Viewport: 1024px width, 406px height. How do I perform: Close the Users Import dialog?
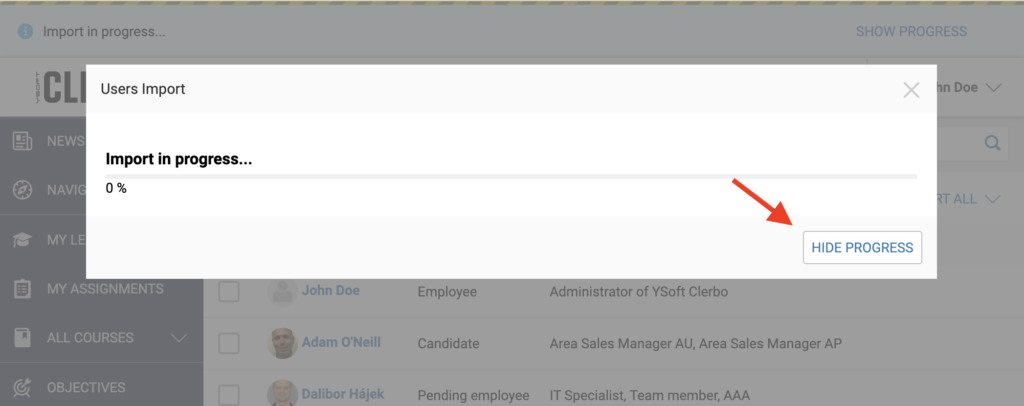click(911, 90)
